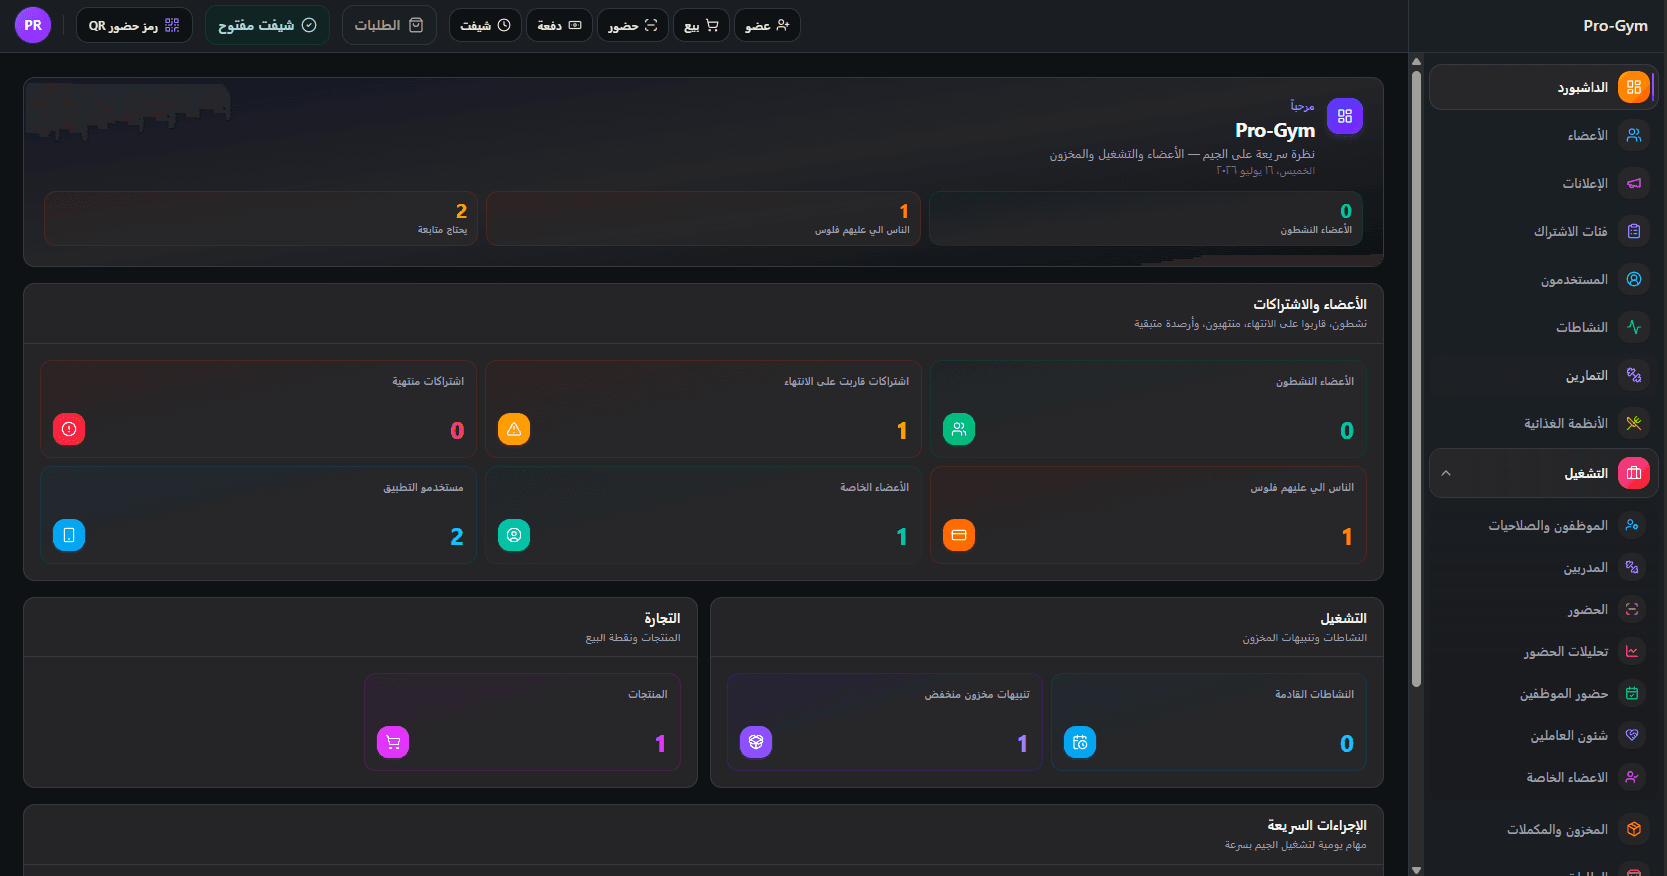Click red alert icon on اشتراكات منتهية card
This screenshot has height=876, width=1667.
(69, 429)
